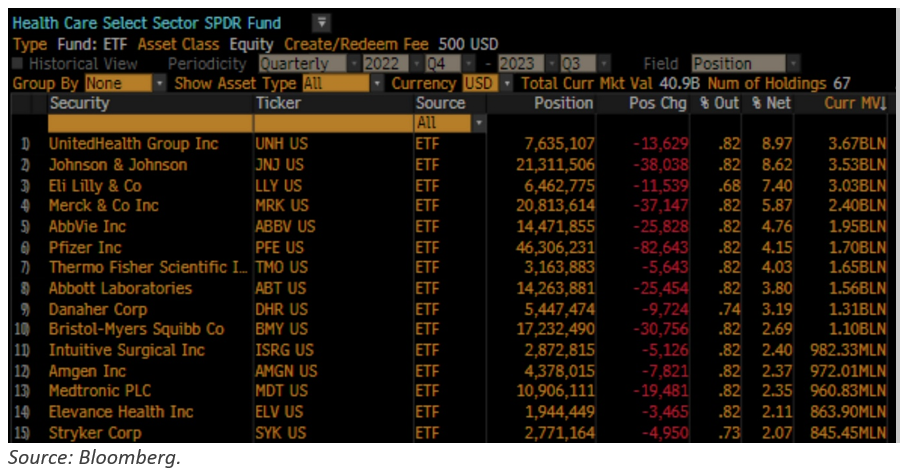Open the Q4 start quarter dropdown
Viewport: 900px width, 472px height.
tap(449, 63)
